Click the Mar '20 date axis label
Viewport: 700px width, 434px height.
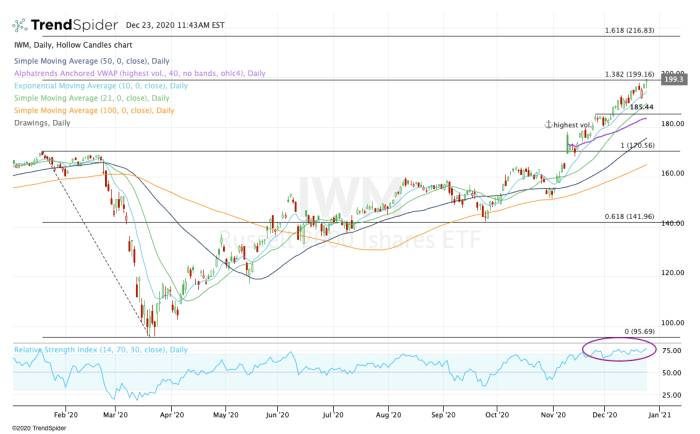coord(115,415)
